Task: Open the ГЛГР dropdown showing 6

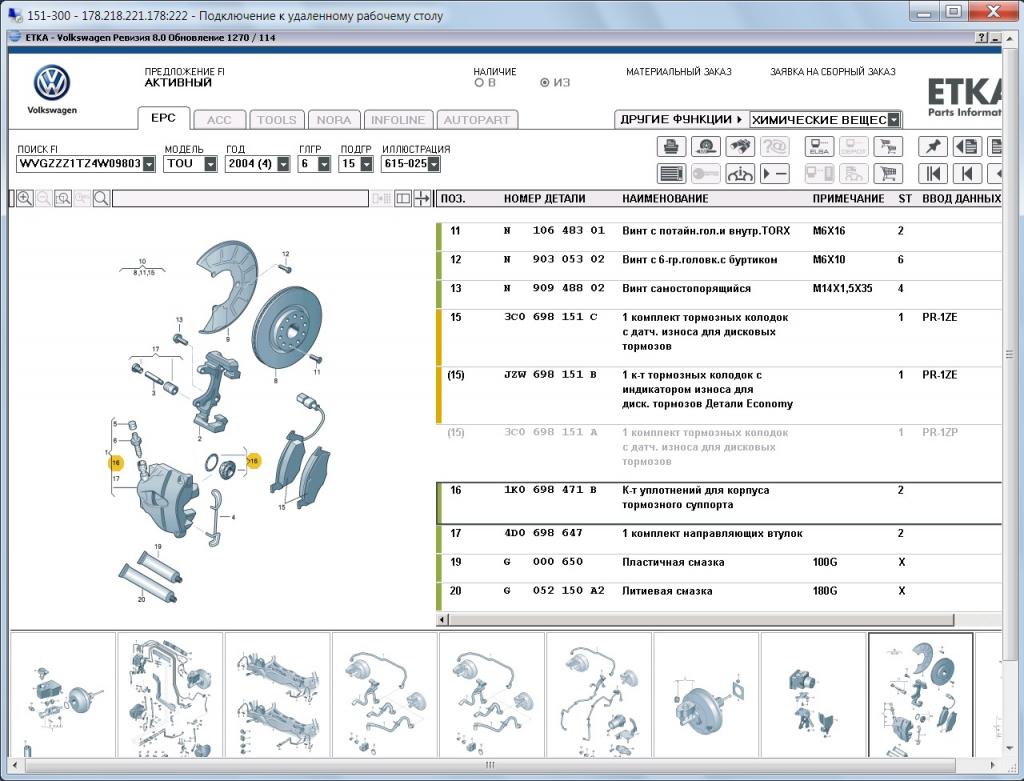Action: coord(324,164)
